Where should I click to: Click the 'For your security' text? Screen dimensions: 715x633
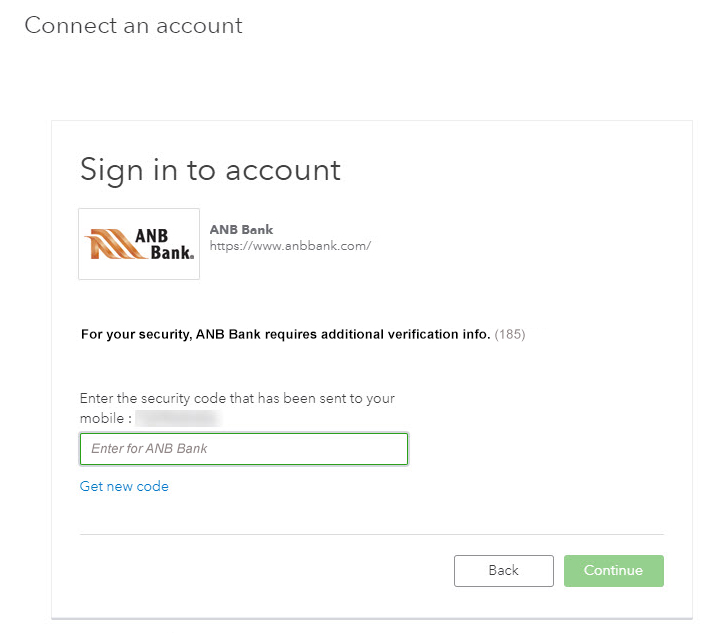tap(134, 334)
